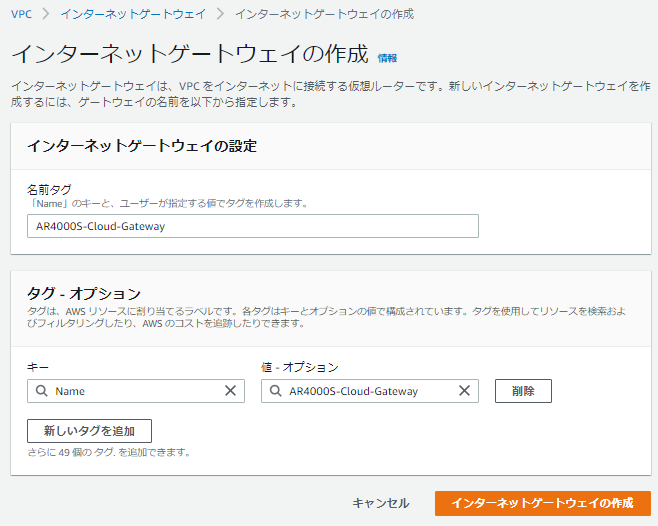Click the 新しいタグを追加 button

(89, 431)
